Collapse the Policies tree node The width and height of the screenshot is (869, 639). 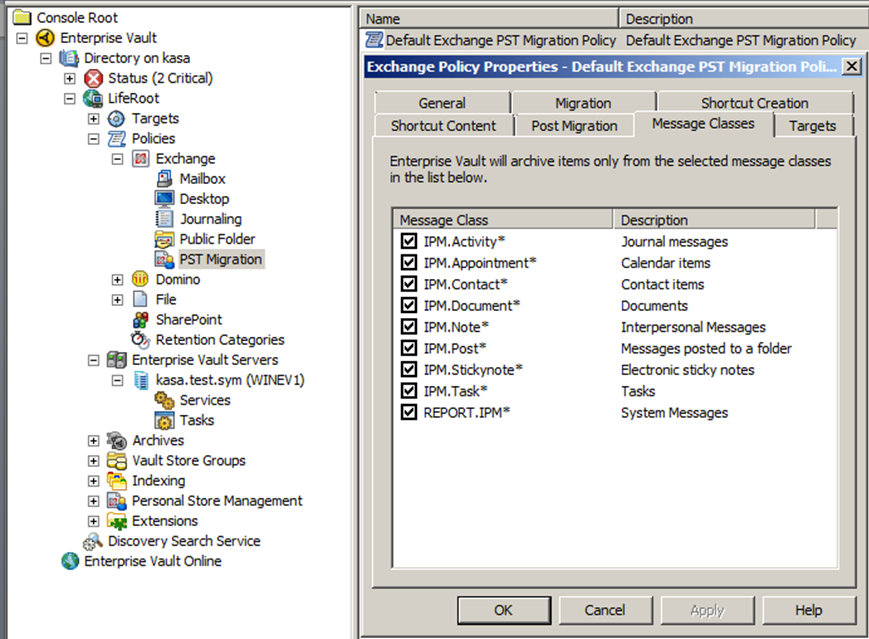click(x=93, y=139)
